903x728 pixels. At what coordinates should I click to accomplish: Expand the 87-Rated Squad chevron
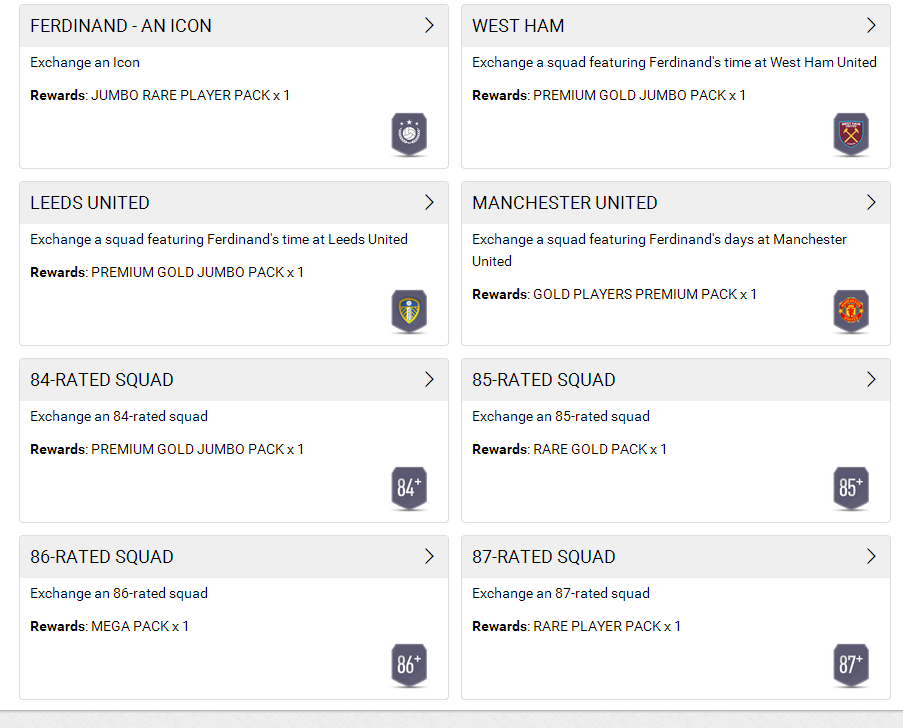pyautogui.click(x=871, y=557)
